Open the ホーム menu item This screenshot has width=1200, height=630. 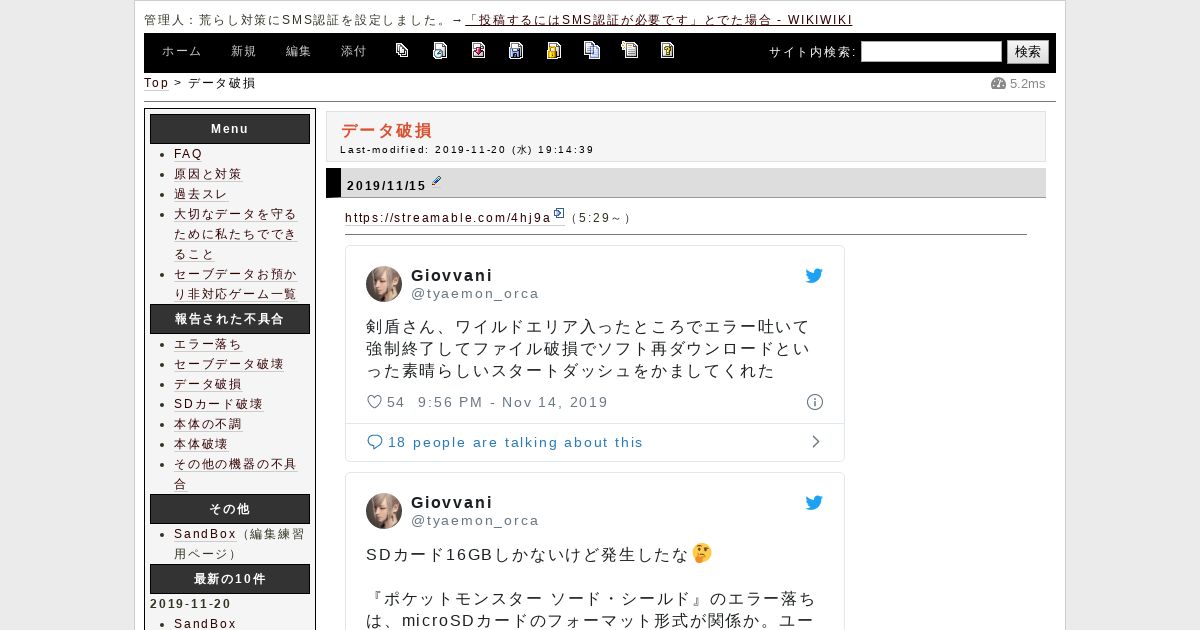182,52
